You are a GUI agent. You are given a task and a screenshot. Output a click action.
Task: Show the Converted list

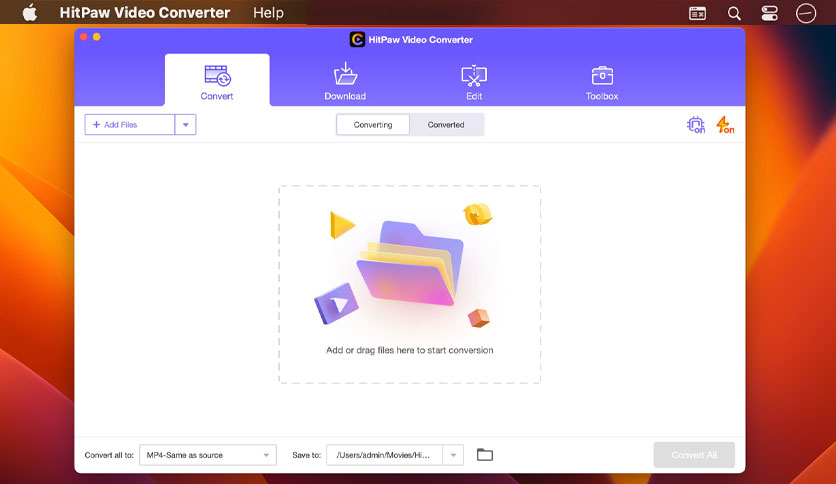pos(446,125)
